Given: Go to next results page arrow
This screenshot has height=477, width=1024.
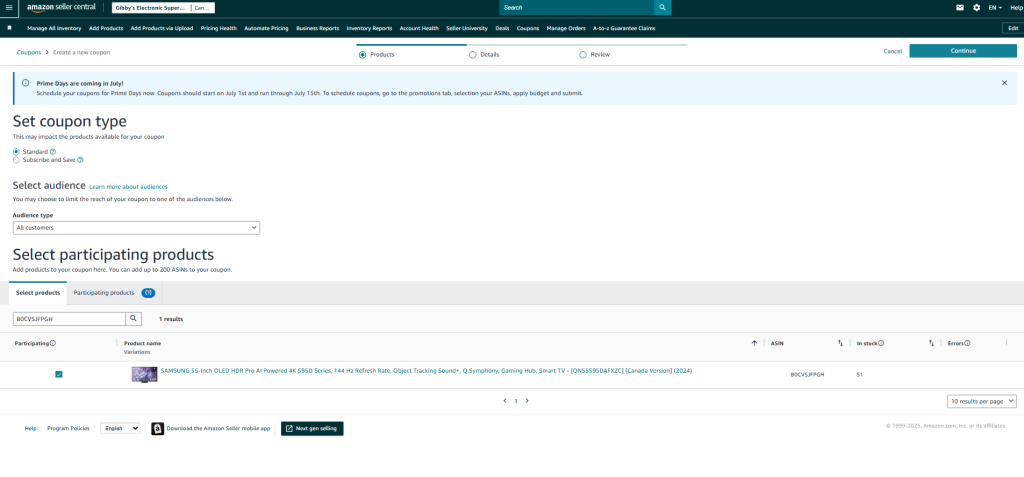Looking at the screenshot, I should [527, 401].
